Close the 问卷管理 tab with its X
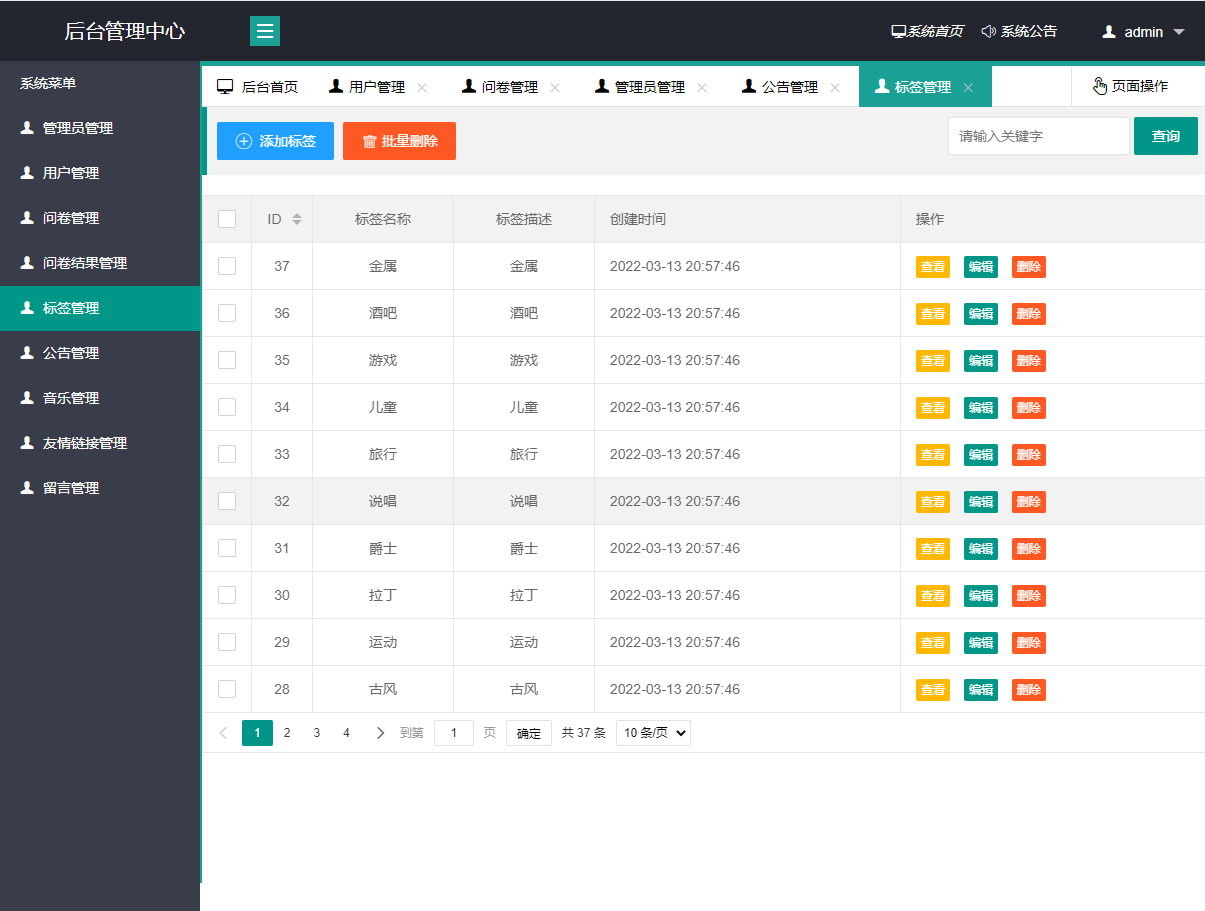1205x911 pixels. tap(555, 88)
